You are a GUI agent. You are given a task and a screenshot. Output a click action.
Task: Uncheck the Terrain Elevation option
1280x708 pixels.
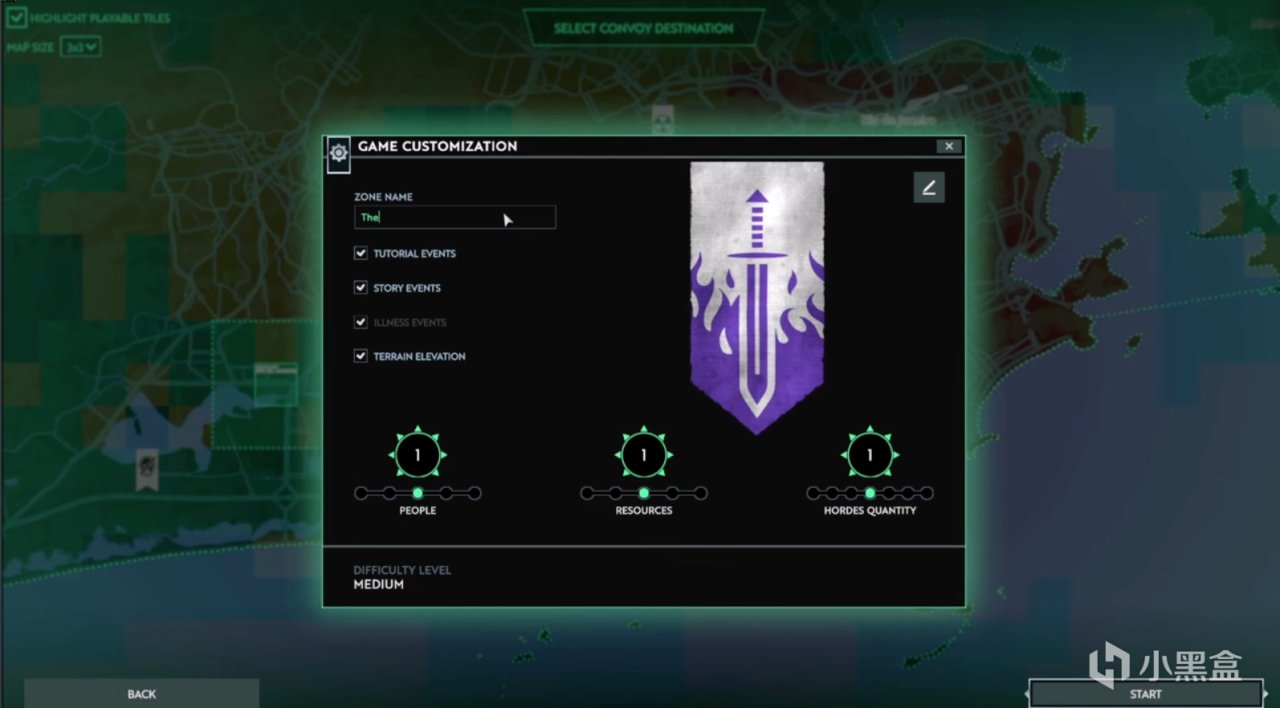point(361,355)
